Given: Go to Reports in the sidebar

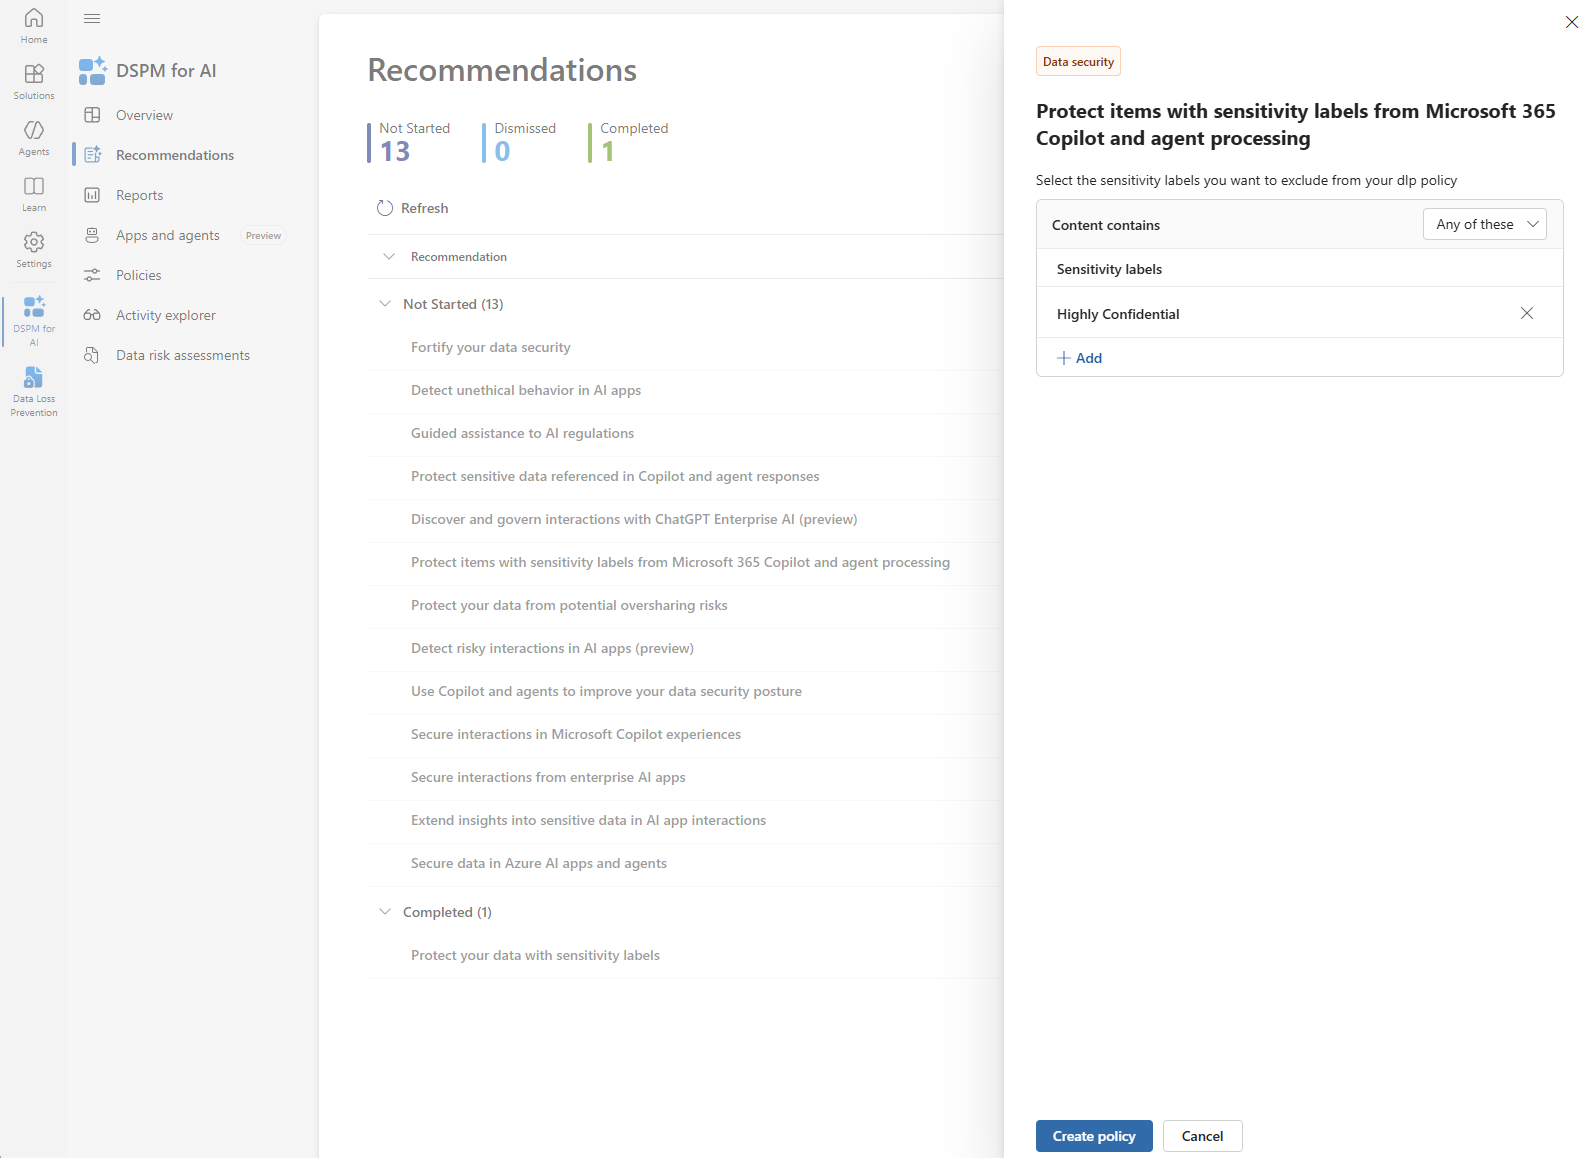Looking at the screenshot, I should (x=139, y=195).
